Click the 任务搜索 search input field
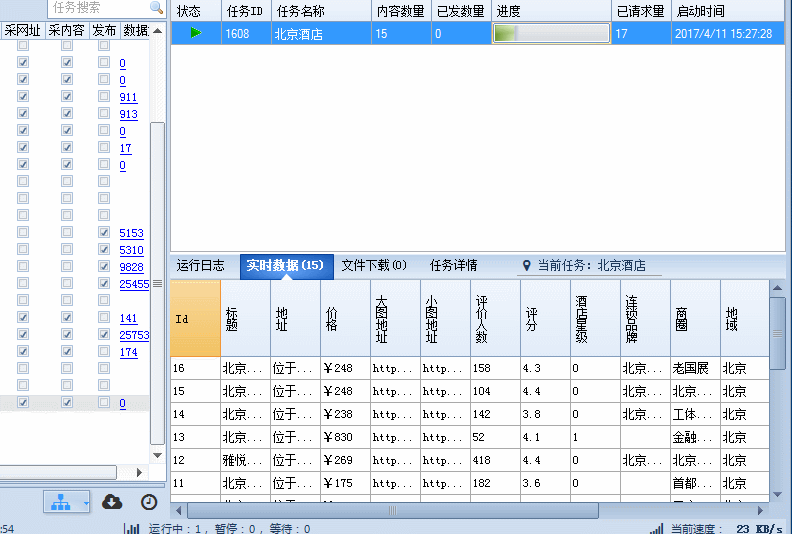The height and width of the screenshot is (534, 792). tap(98, 8)
